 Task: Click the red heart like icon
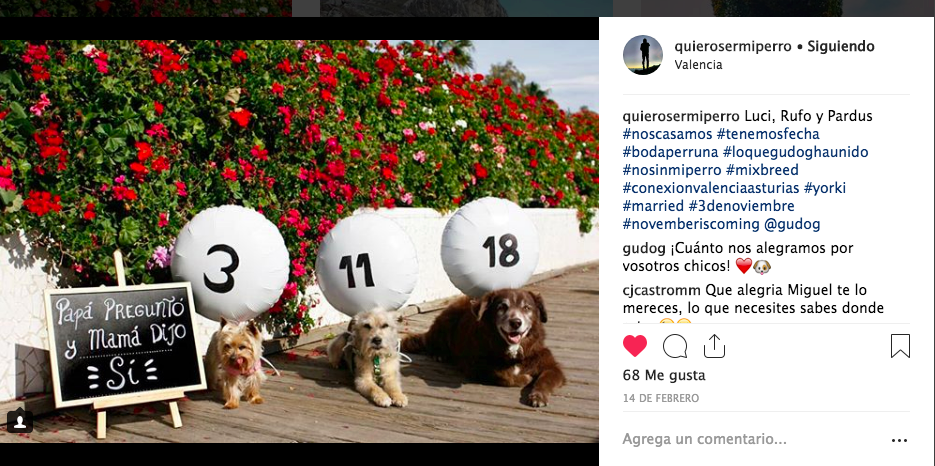634,345
